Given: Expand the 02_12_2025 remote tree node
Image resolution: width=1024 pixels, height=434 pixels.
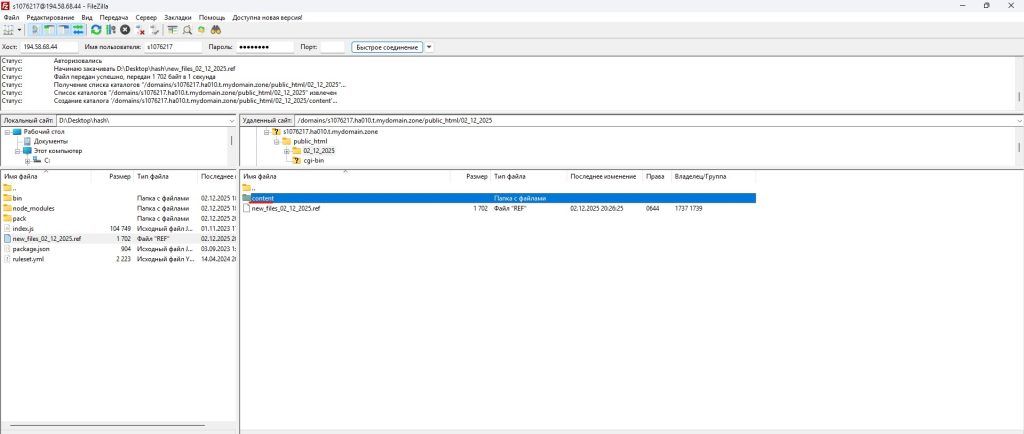Looking at the screenshot, I should tap(286, 151).
